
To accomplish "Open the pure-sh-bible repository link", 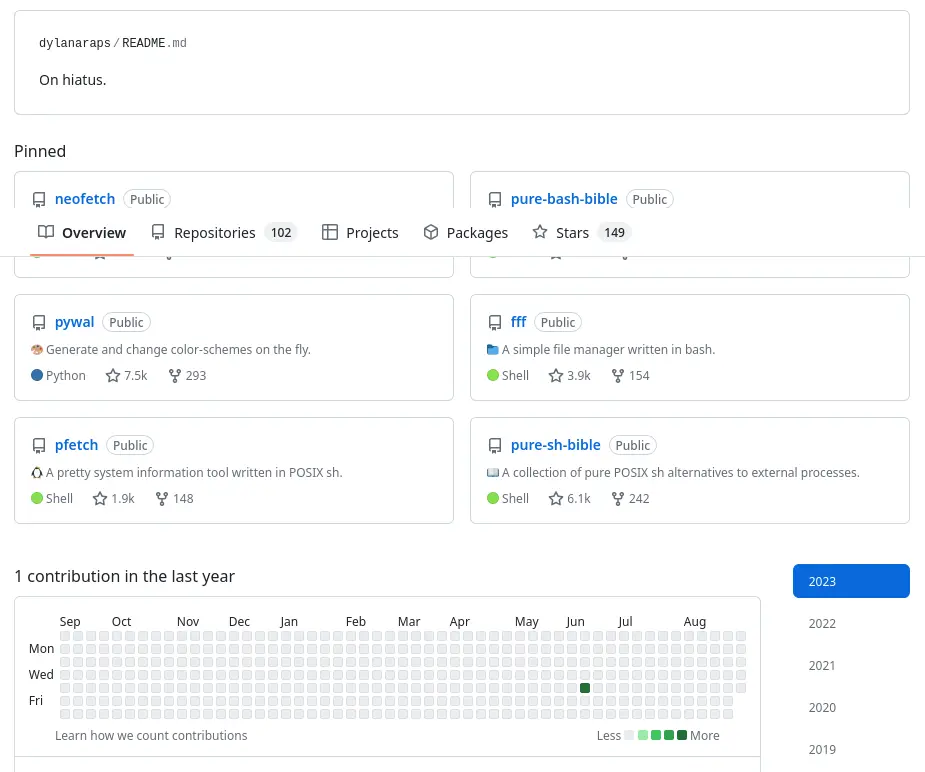I will click(x=556, y=445).
